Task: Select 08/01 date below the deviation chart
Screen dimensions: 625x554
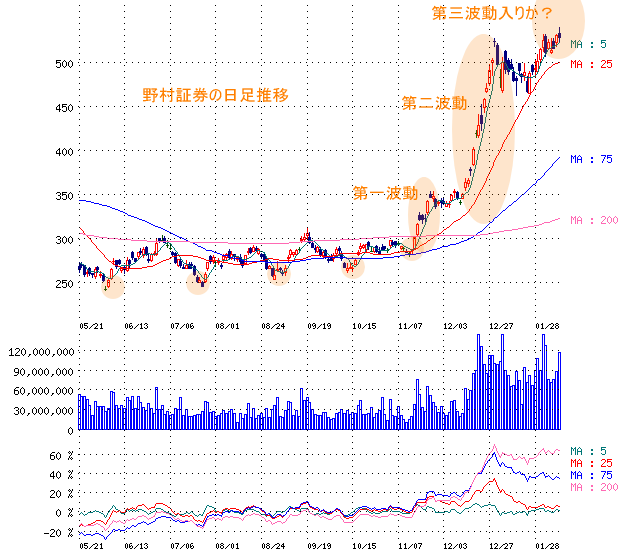Action: pyautogui.click(x=228, y=546)
